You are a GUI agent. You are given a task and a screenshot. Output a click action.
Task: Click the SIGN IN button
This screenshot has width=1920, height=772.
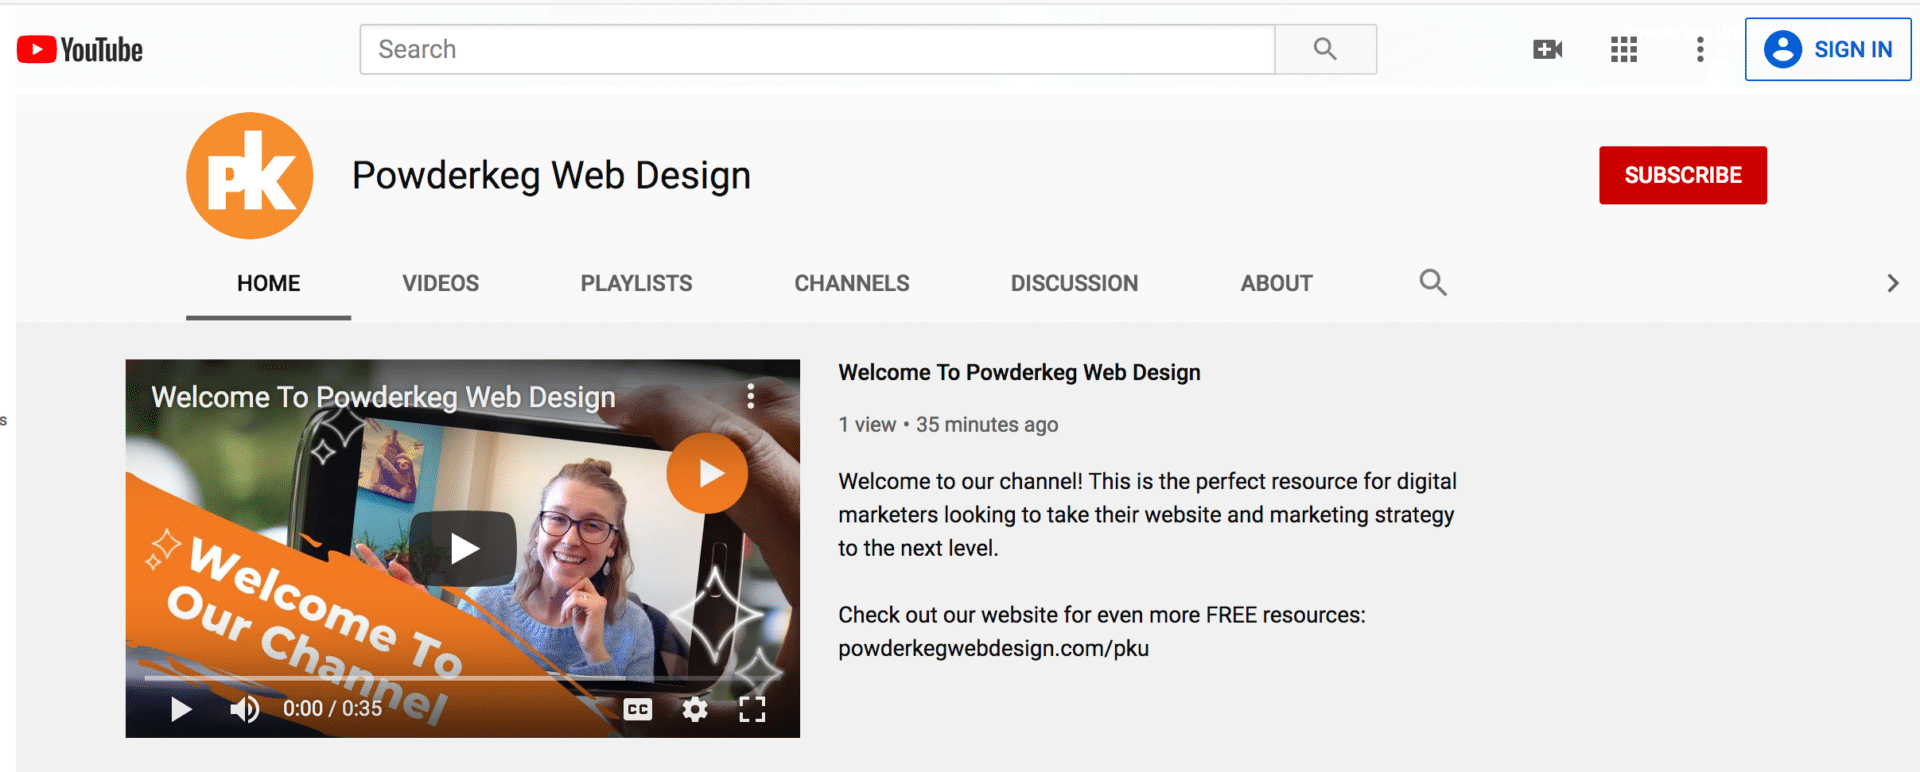point(1828,49)
